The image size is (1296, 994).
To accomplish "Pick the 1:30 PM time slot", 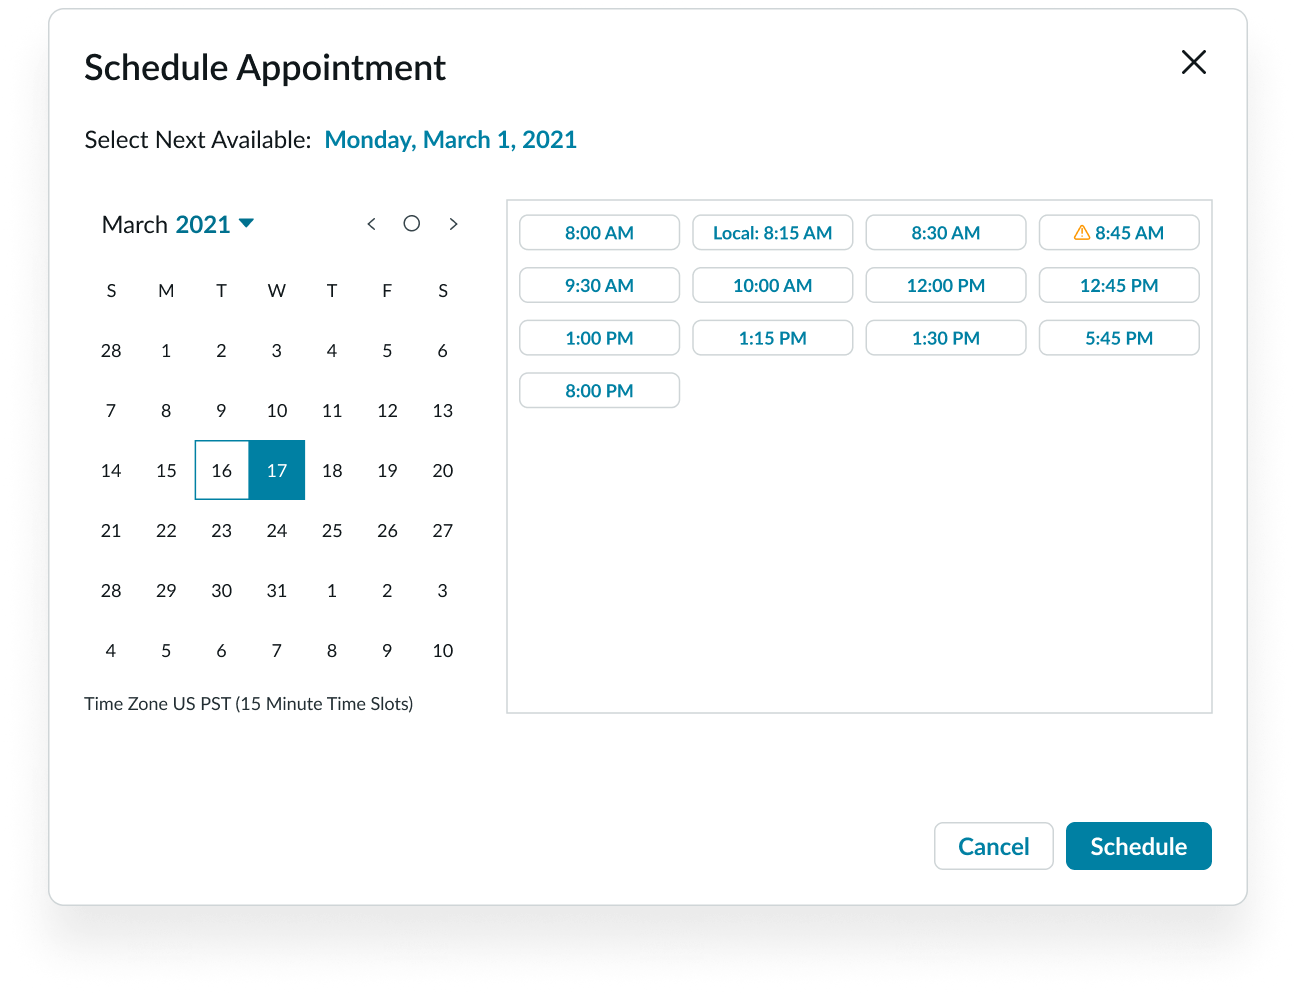I will click(x=945, y=337).
